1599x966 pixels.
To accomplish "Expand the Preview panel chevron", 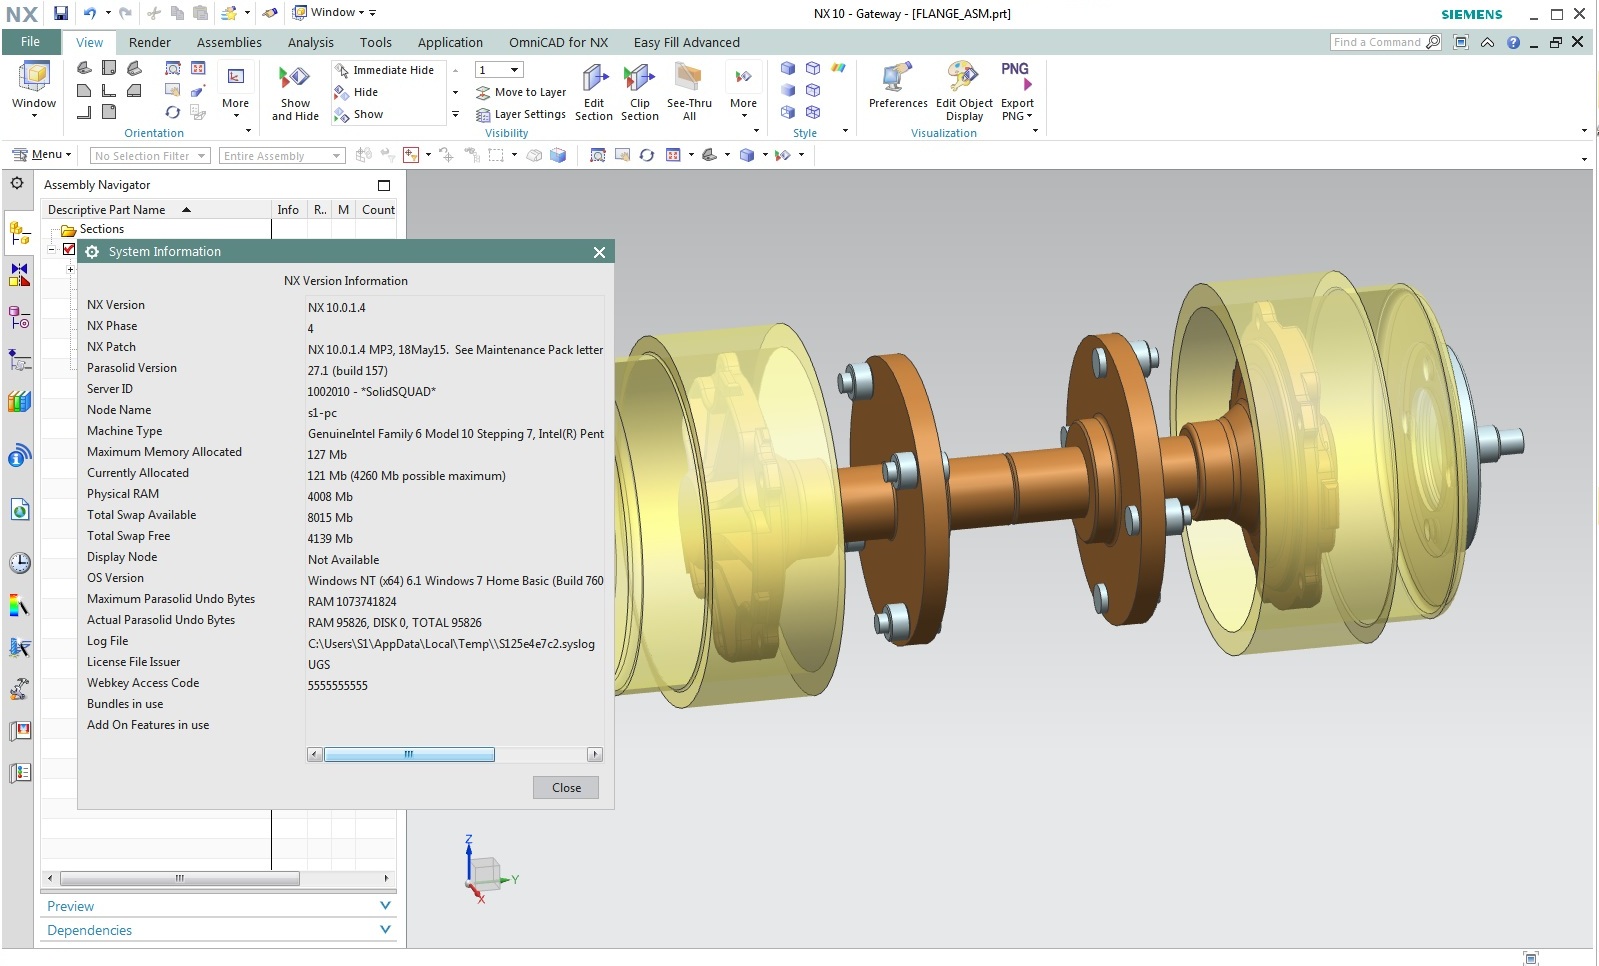I will pyautogui.click(x=385, y=906).
